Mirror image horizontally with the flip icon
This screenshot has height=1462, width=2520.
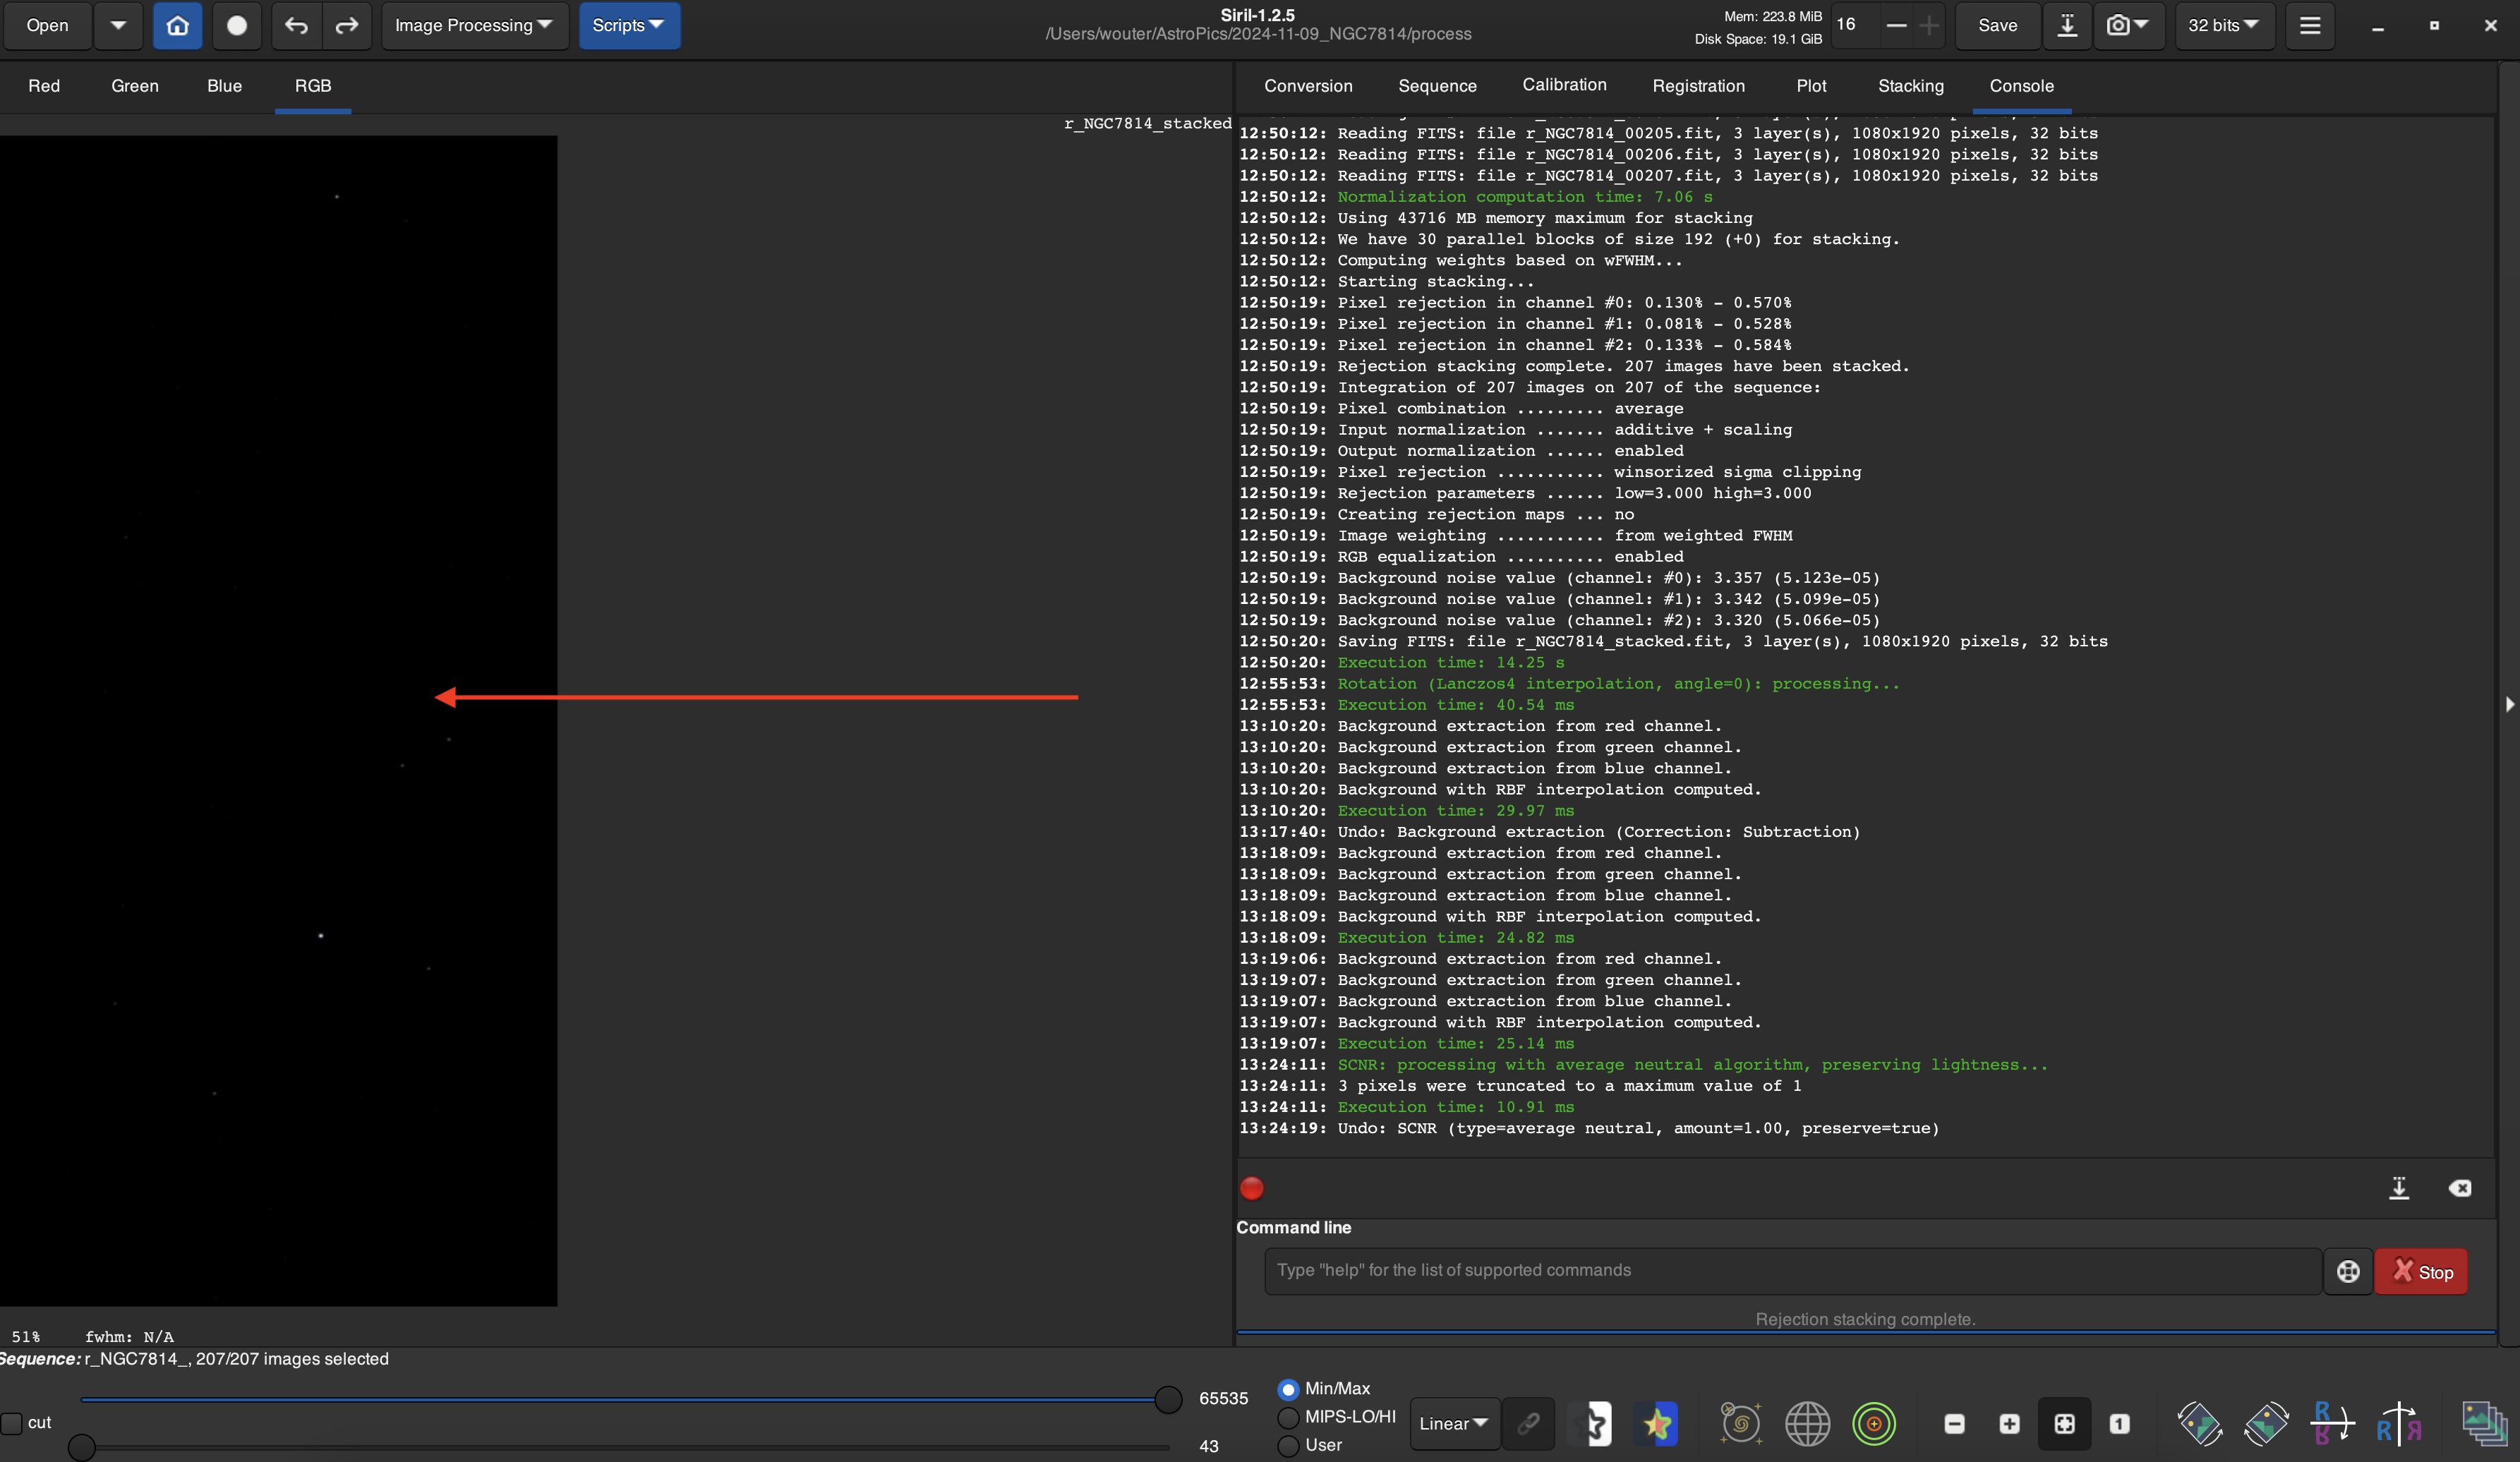pyautogui.click(x=2399, y=1423)
